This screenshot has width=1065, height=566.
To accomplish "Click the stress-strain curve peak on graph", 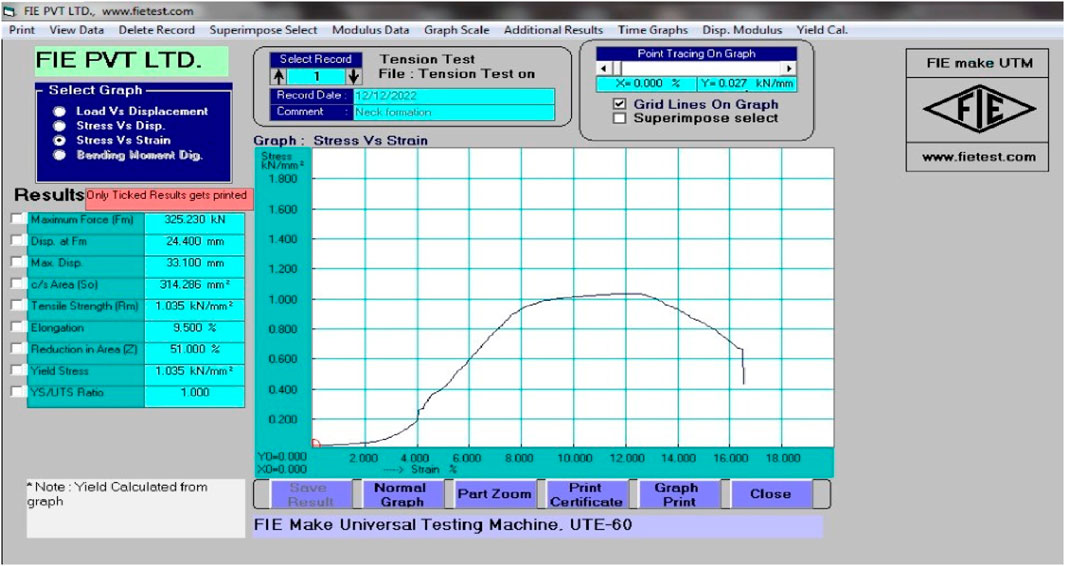I will click(628, 294).
